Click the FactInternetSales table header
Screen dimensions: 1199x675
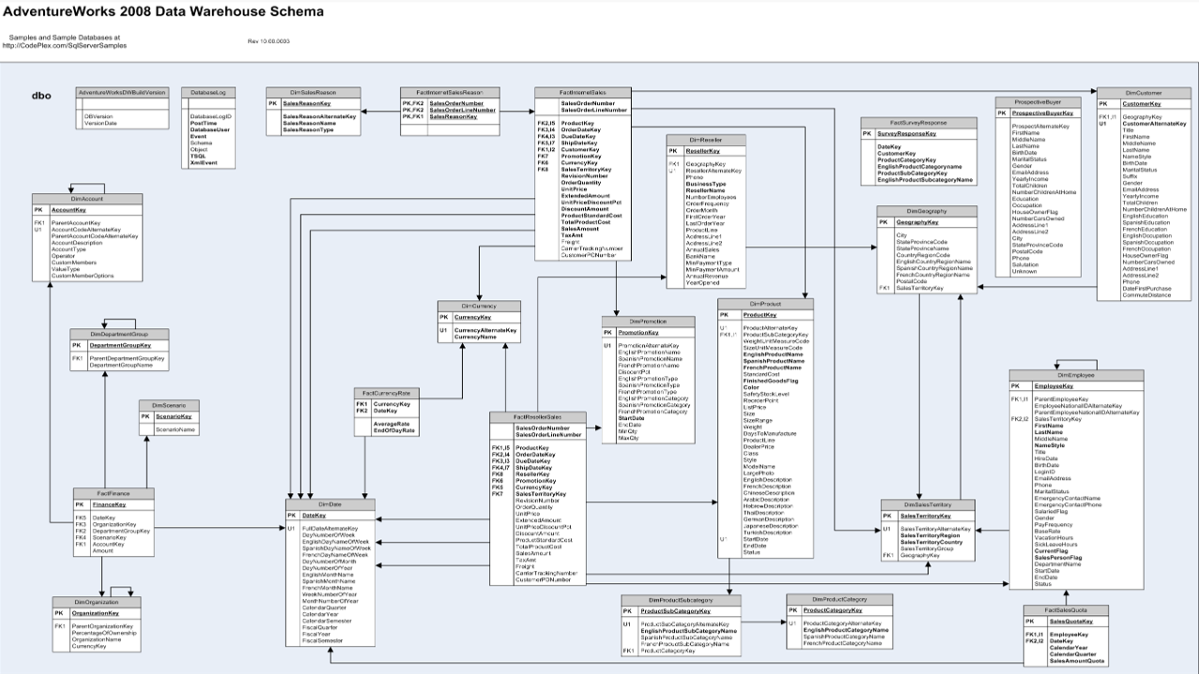point(582,92)
